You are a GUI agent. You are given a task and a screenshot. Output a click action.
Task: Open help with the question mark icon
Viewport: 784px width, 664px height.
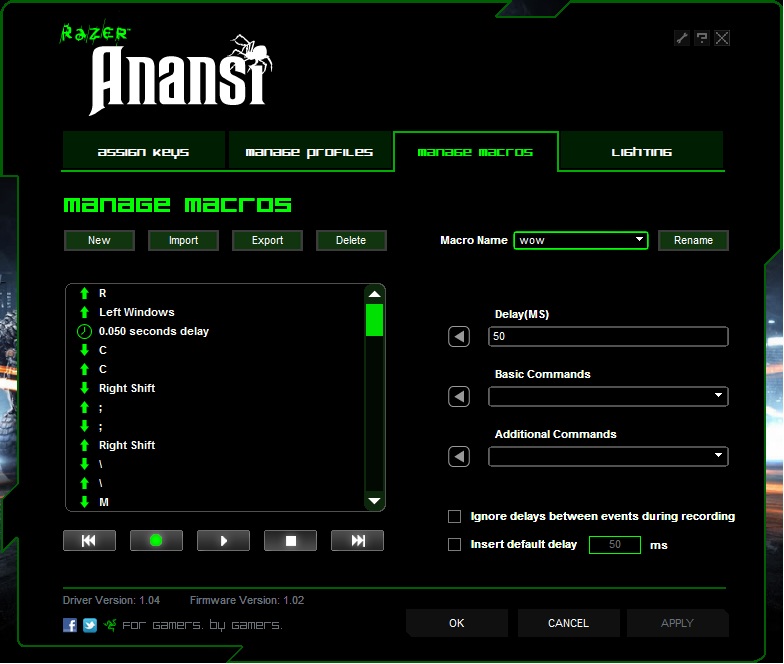(x=702, y=38)
